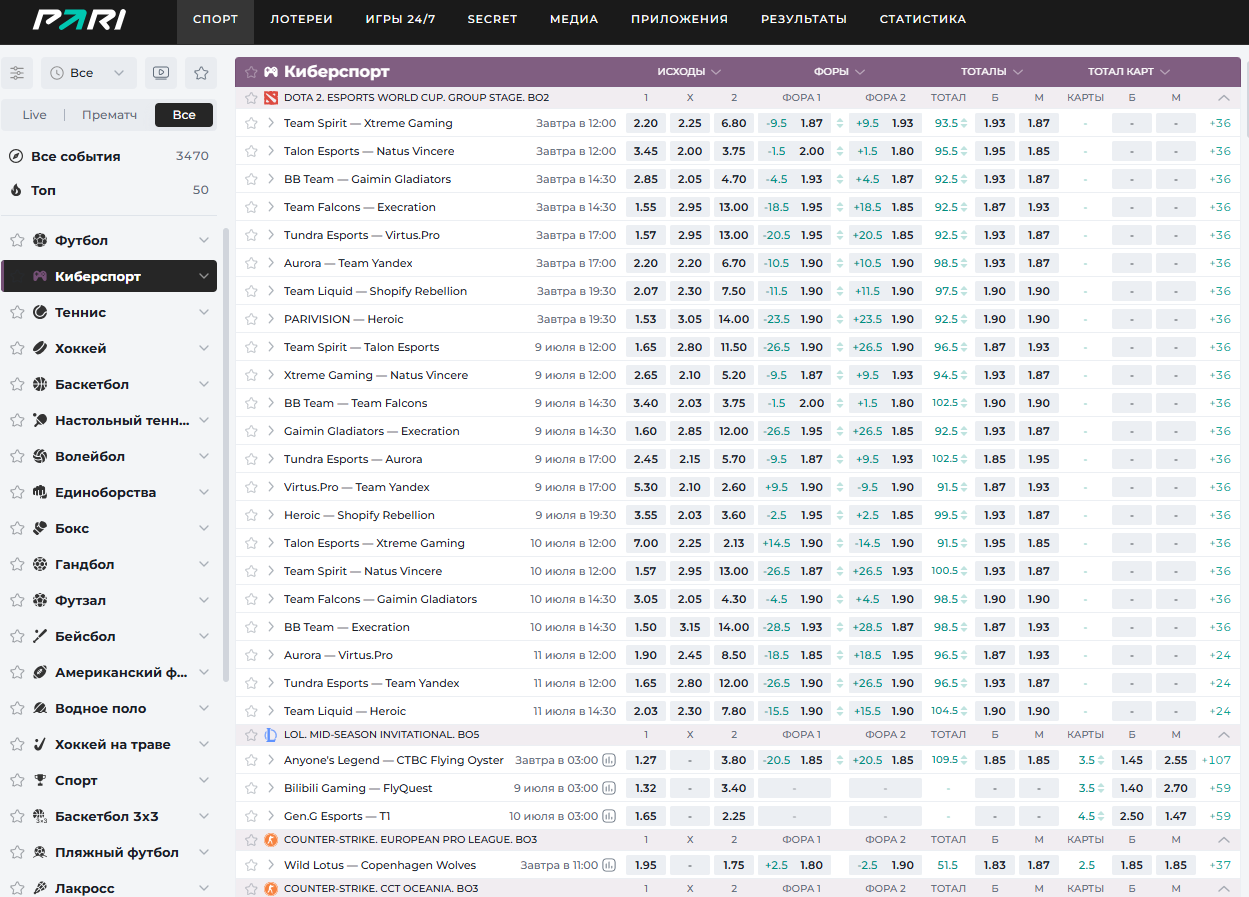Bet 2.20 on Team Spirit win
The image size is (1249, 897).
click(x=646, y=123)
